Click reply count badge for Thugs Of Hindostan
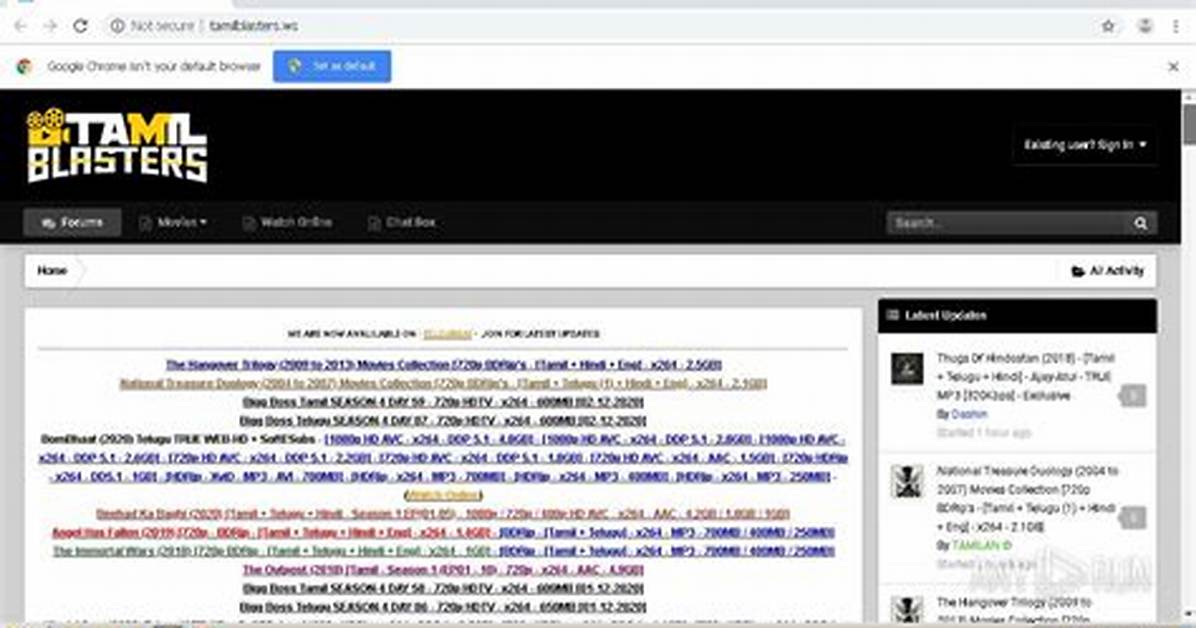Viewport: 1196px width, 628px height. click(1133, 395)
